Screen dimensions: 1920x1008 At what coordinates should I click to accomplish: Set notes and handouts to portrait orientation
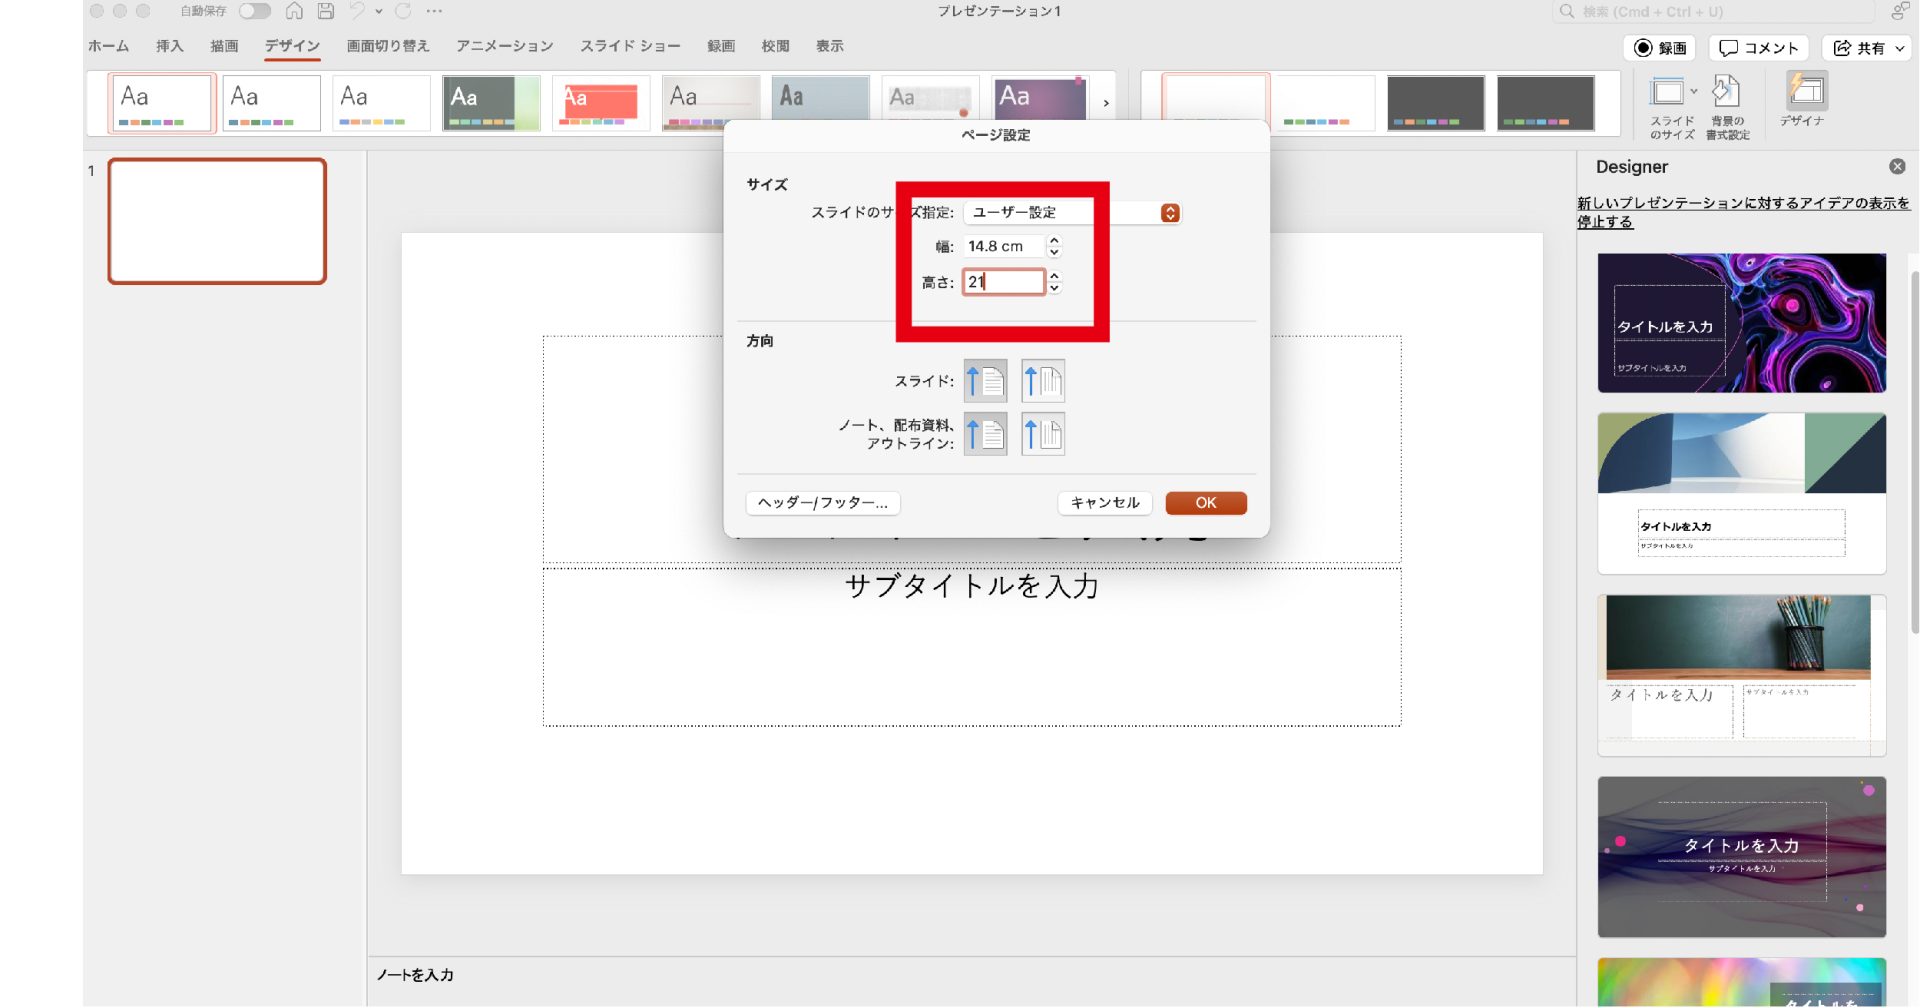[985, 434]
